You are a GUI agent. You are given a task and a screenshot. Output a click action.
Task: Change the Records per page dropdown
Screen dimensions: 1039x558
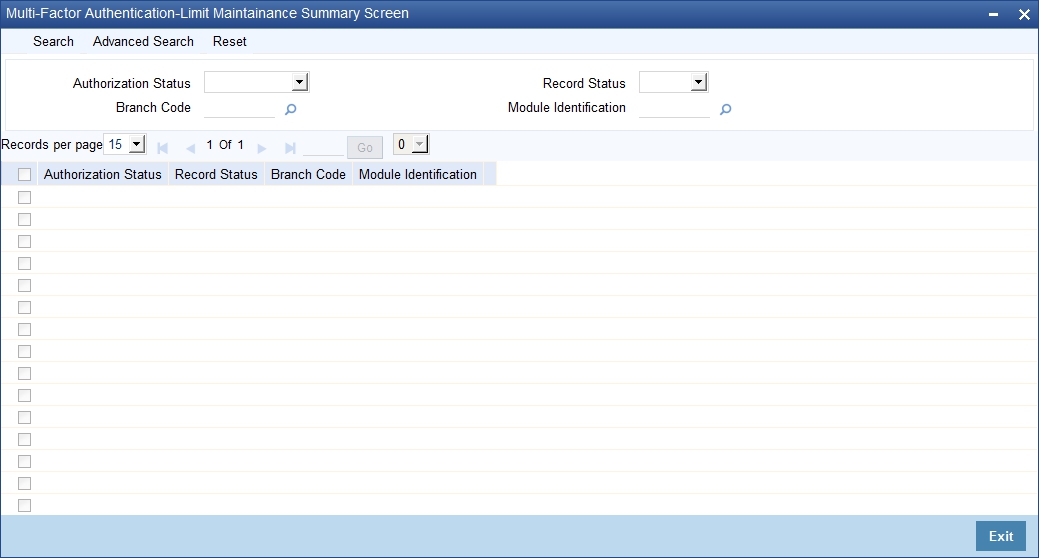(x=125, y=144)
